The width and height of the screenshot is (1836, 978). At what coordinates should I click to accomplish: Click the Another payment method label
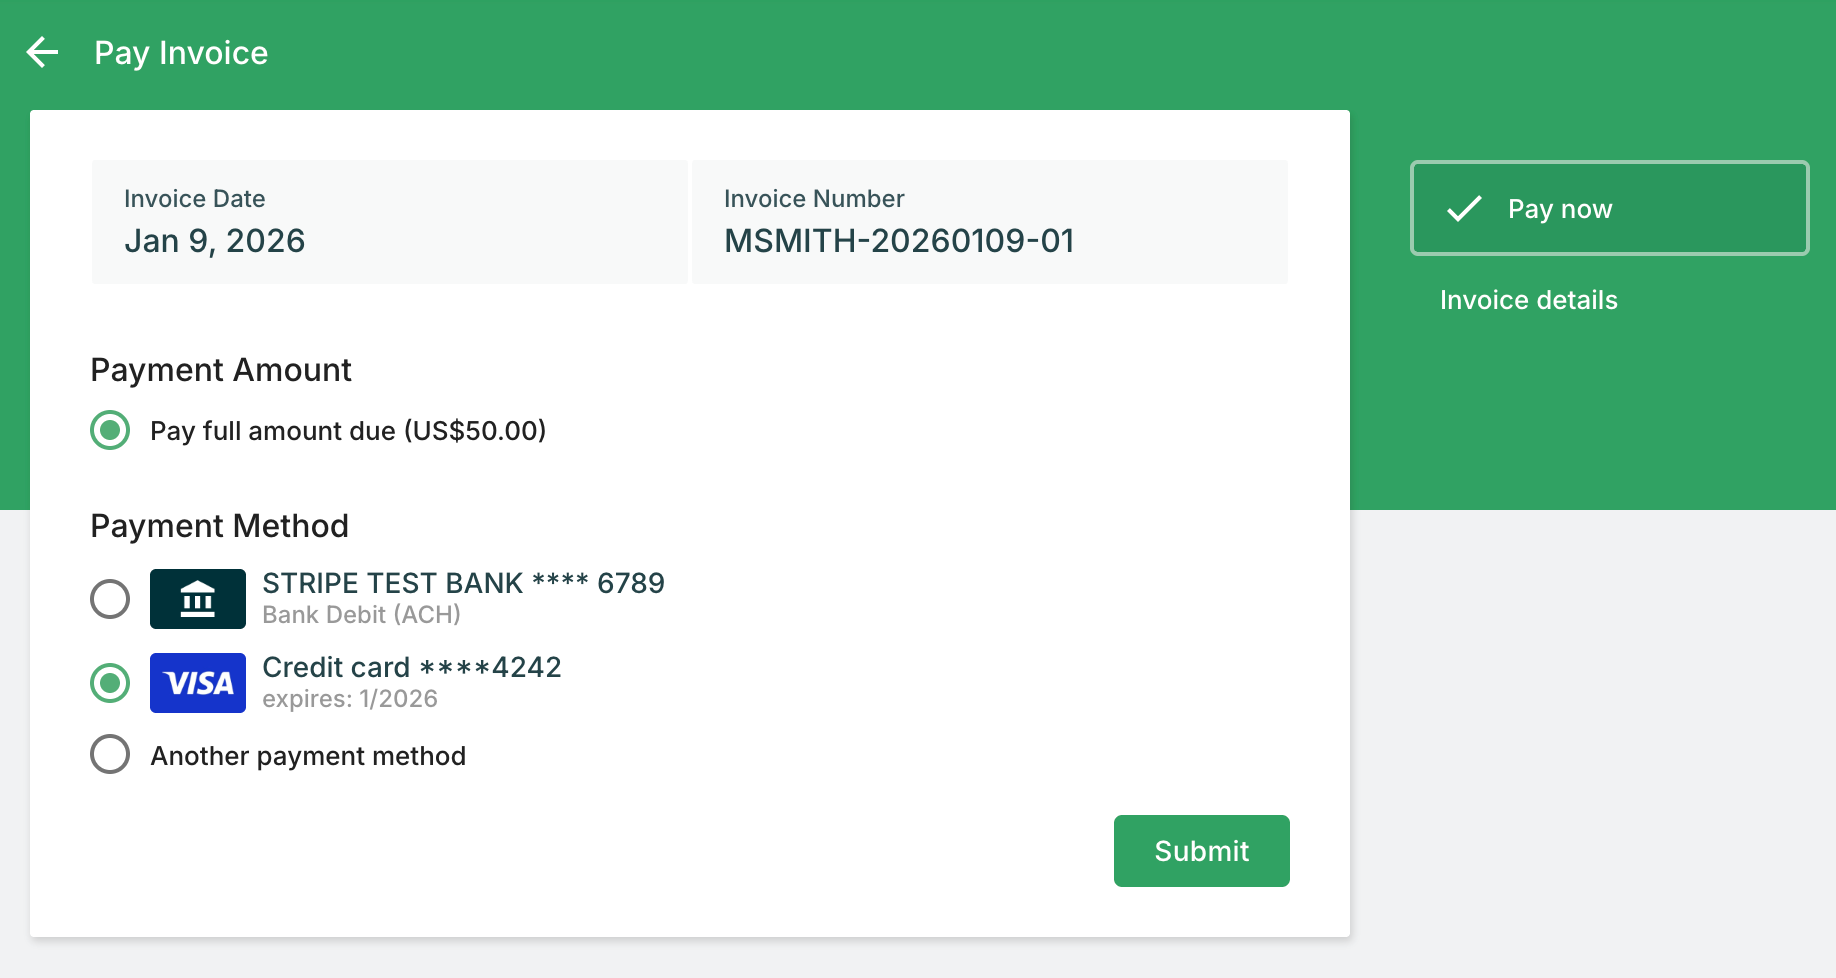tap(308, 756)
